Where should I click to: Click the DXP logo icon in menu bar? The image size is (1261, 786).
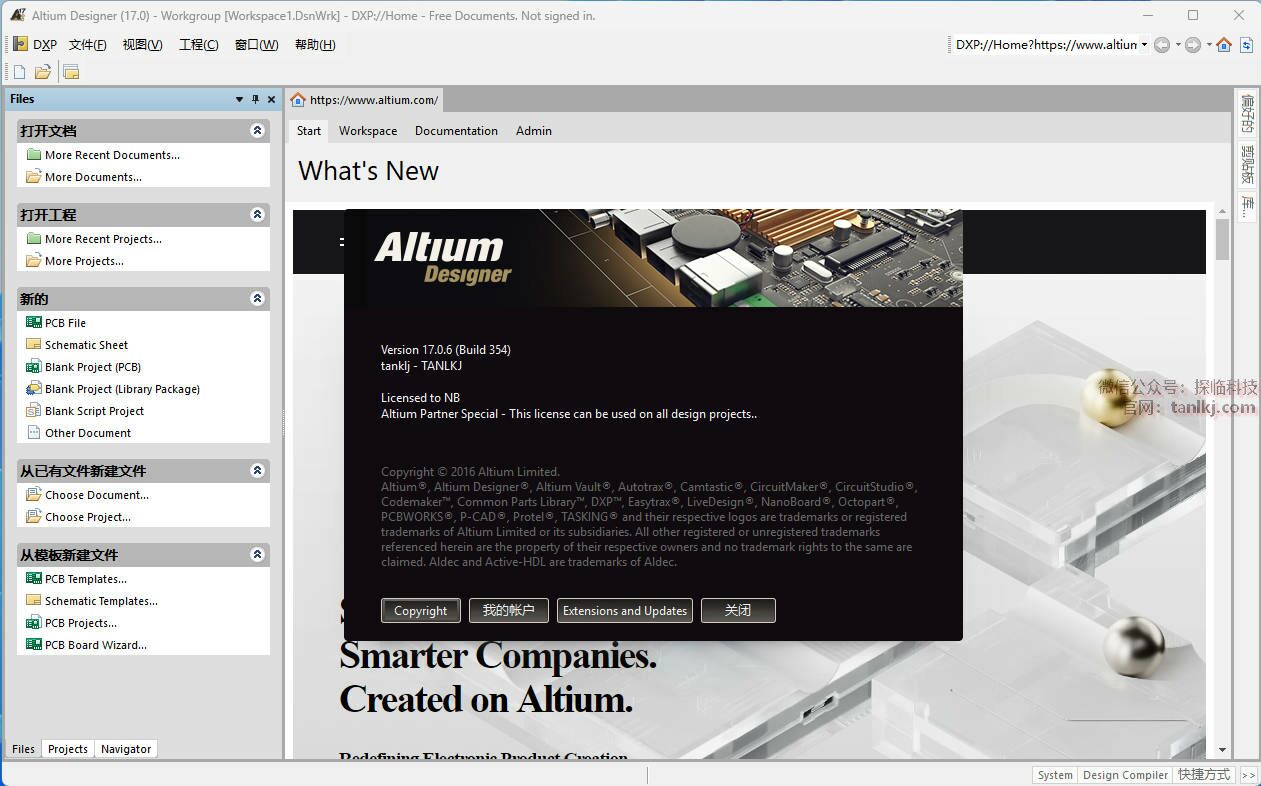[20, 44]
